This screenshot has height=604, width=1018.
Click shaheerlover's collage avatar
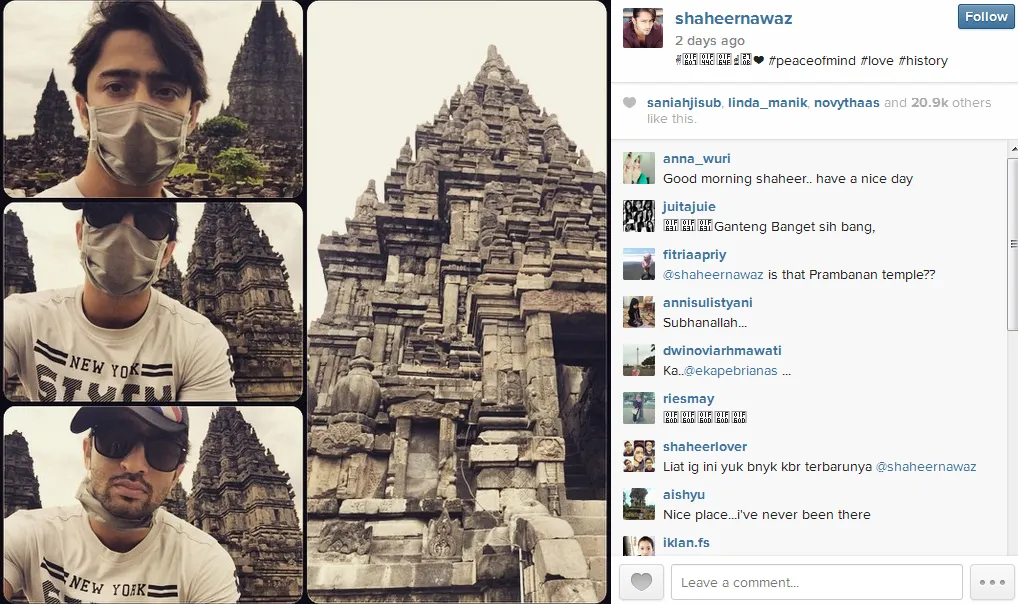point(639,456)
